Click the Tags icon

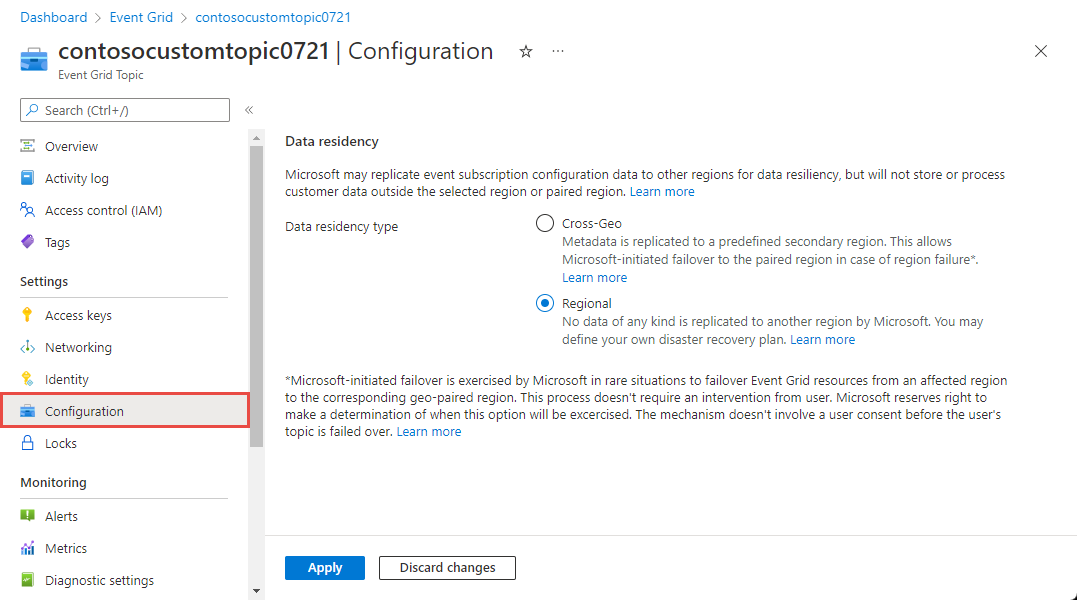28,242
